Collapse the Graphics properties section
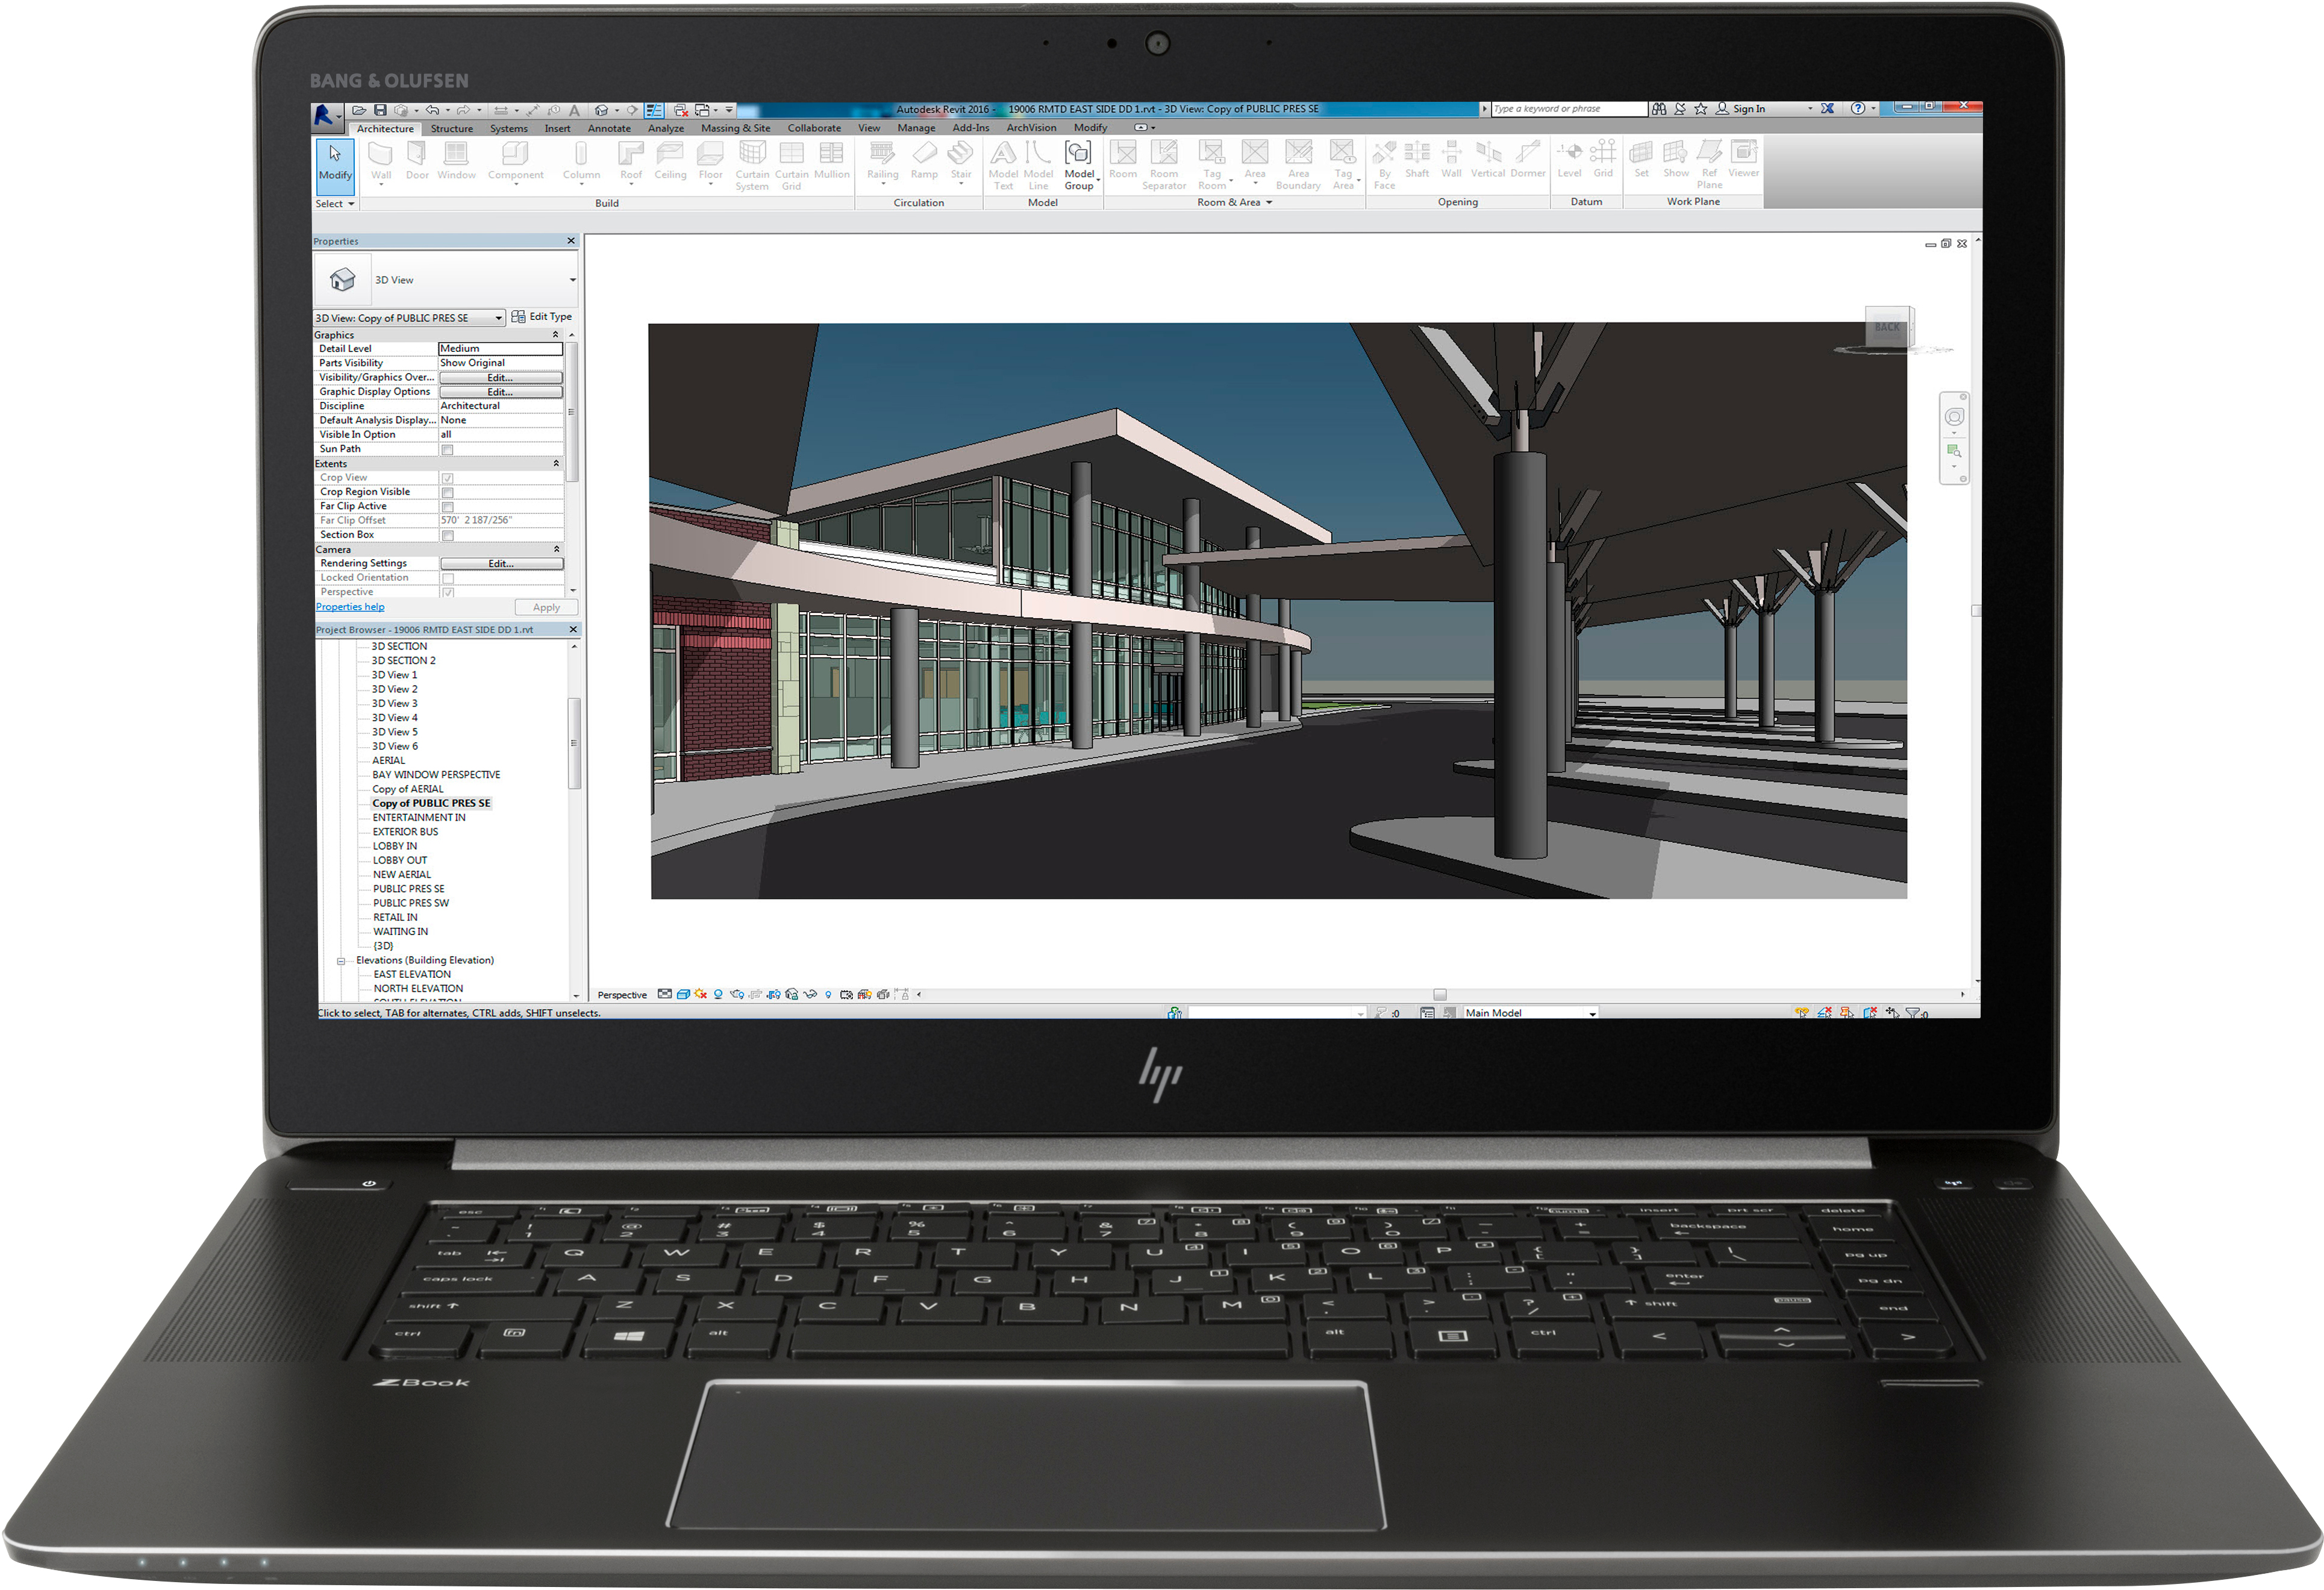2324x1590 pixels. click(x=556, y=335)
